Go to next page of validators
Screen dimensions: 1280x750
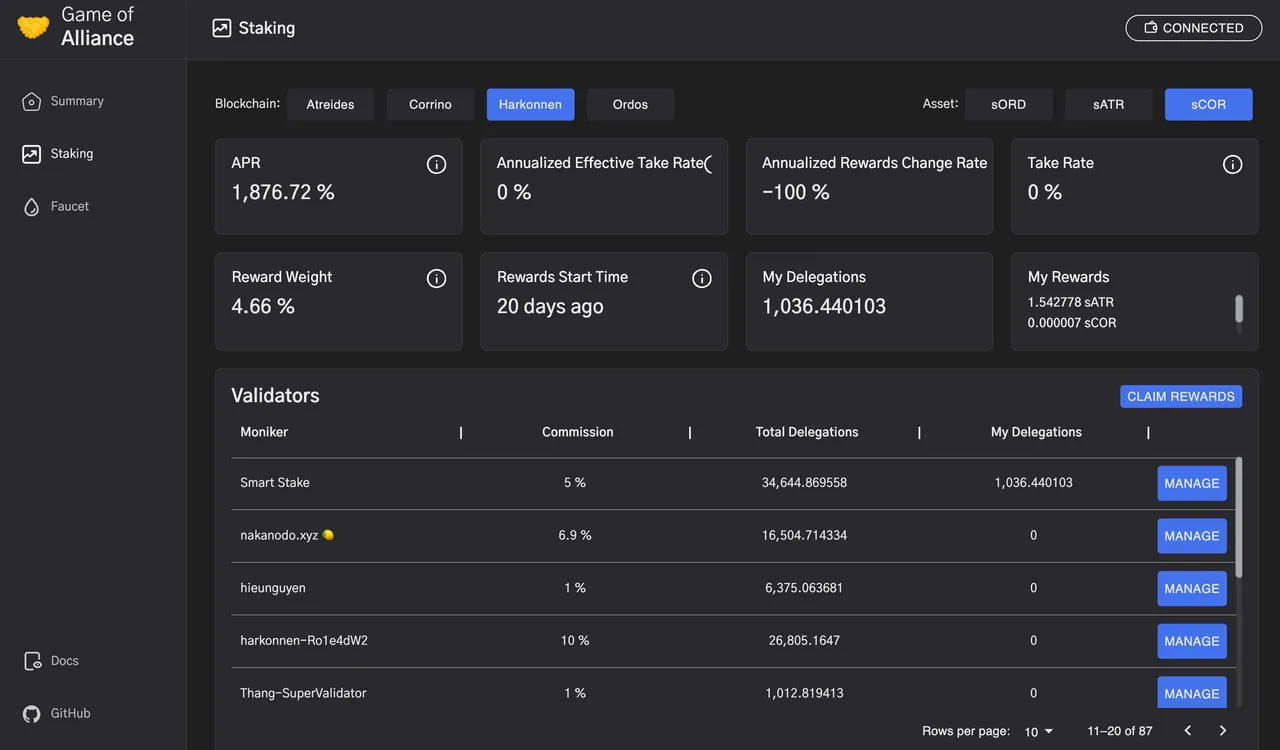click(x=1222, y=731)
